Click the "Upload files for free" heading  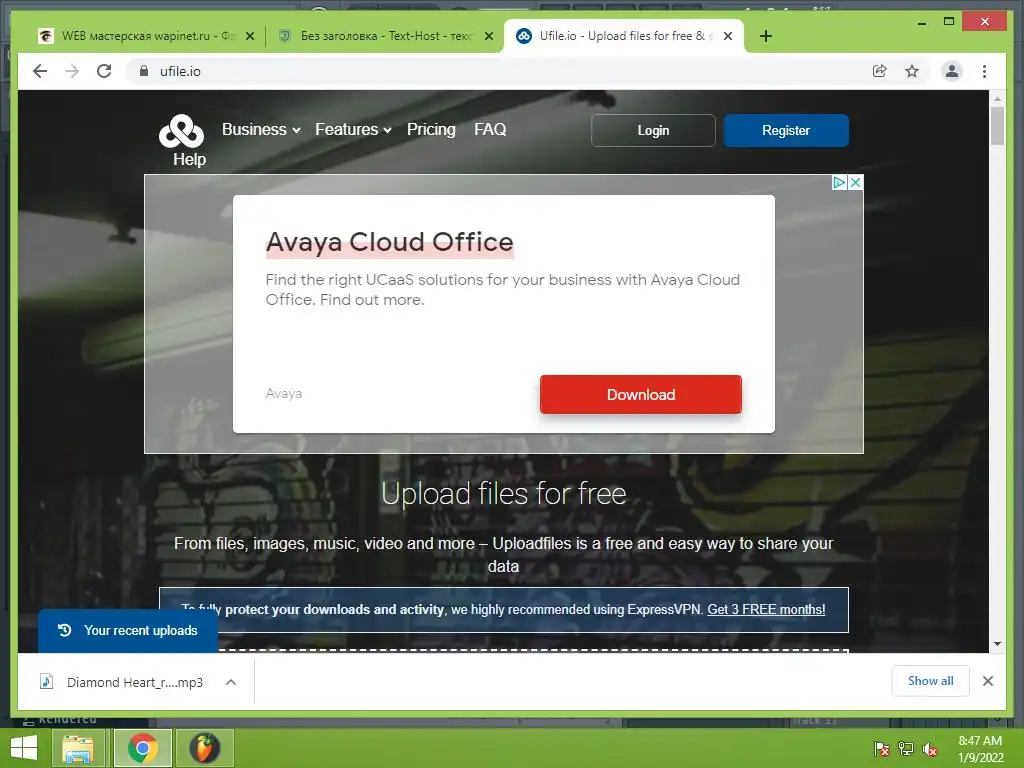(x=504, y=493)
